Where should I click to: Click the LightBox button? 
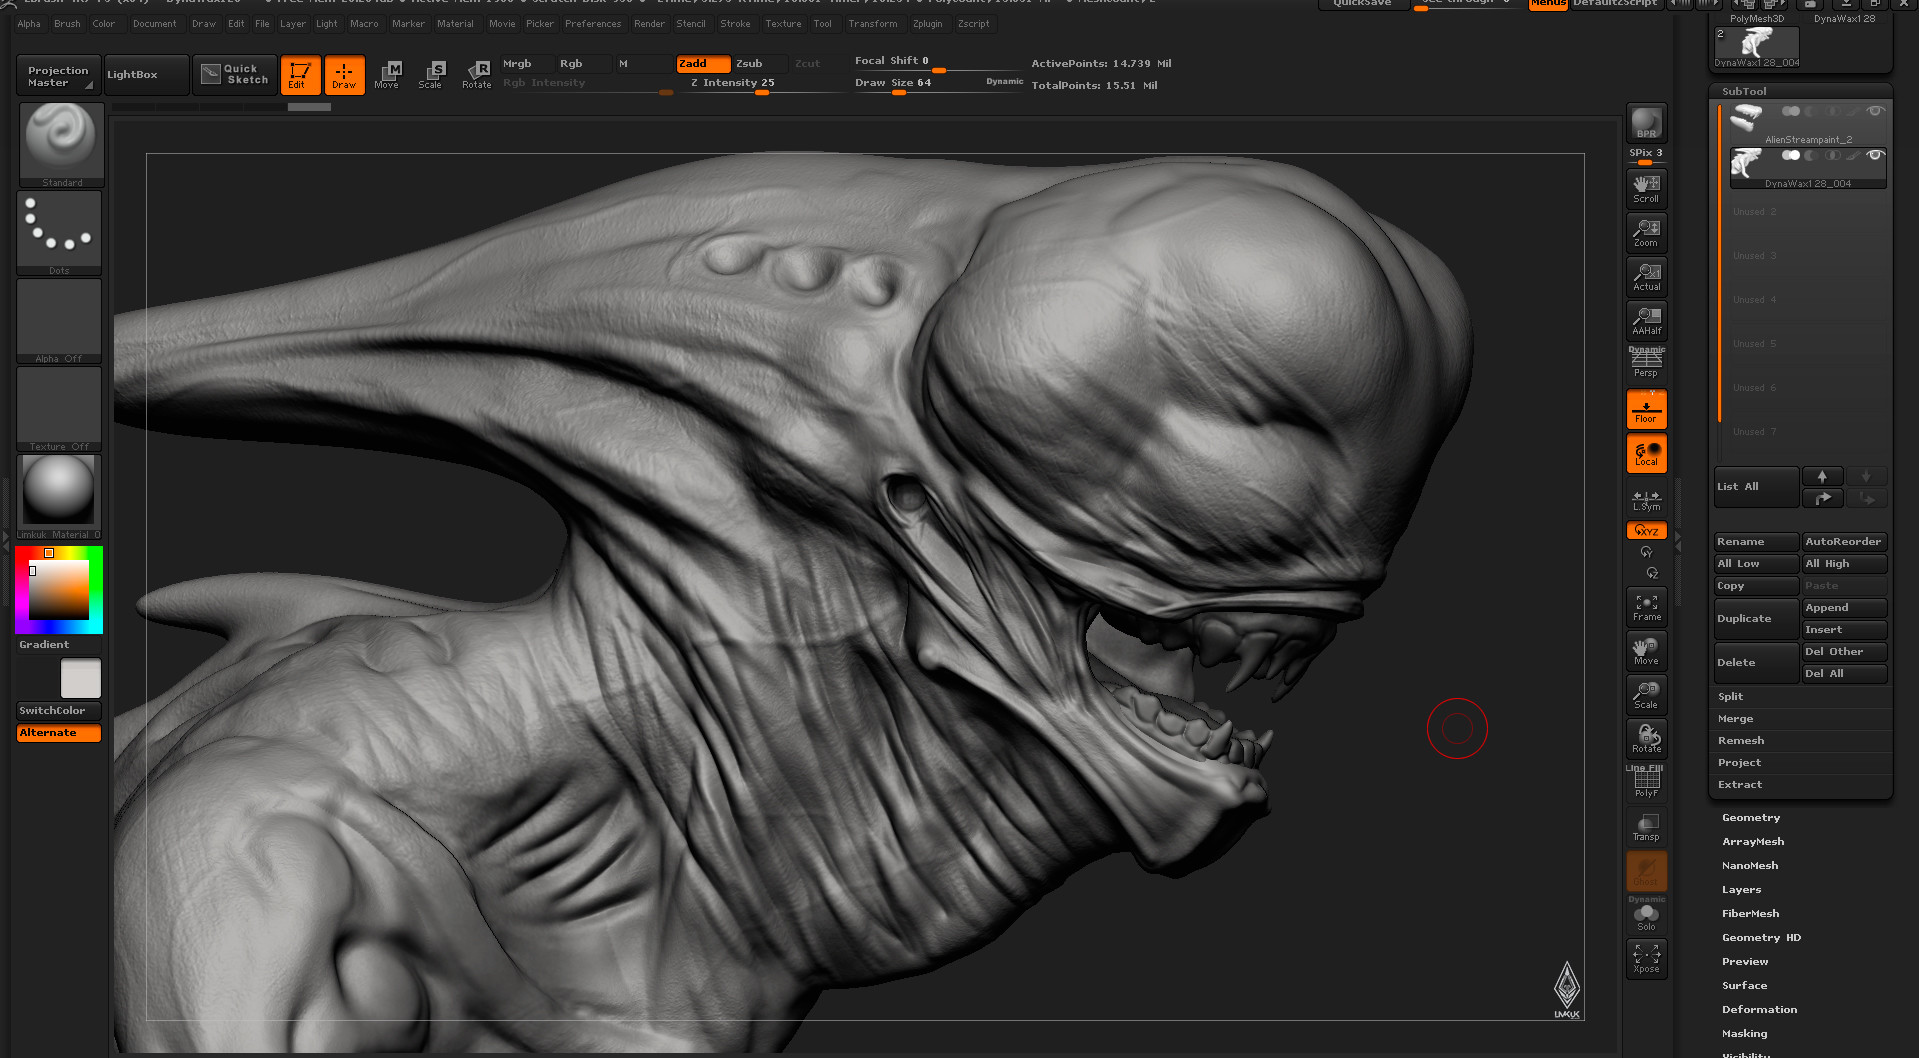[146, 75]
